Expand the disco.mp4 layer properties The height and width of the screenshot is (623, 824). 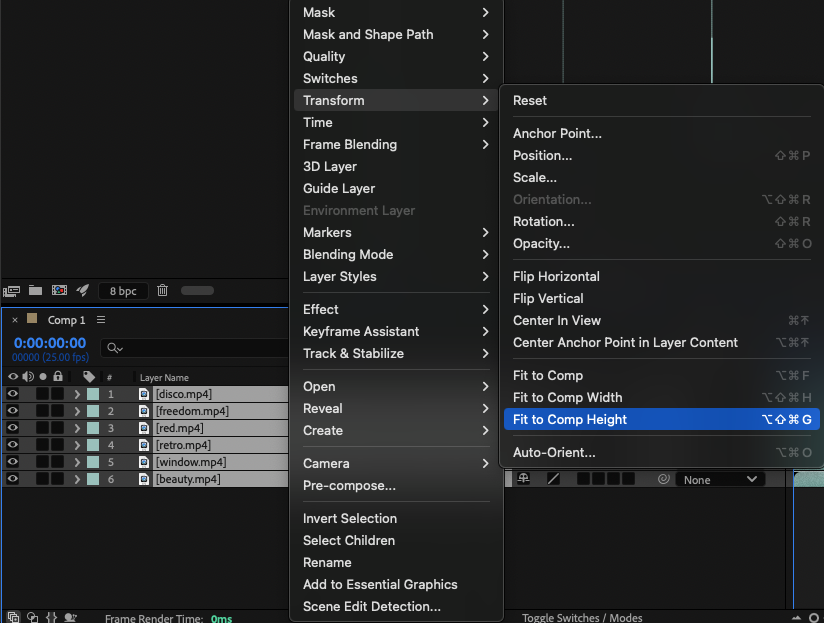click(x=77, y=394)
